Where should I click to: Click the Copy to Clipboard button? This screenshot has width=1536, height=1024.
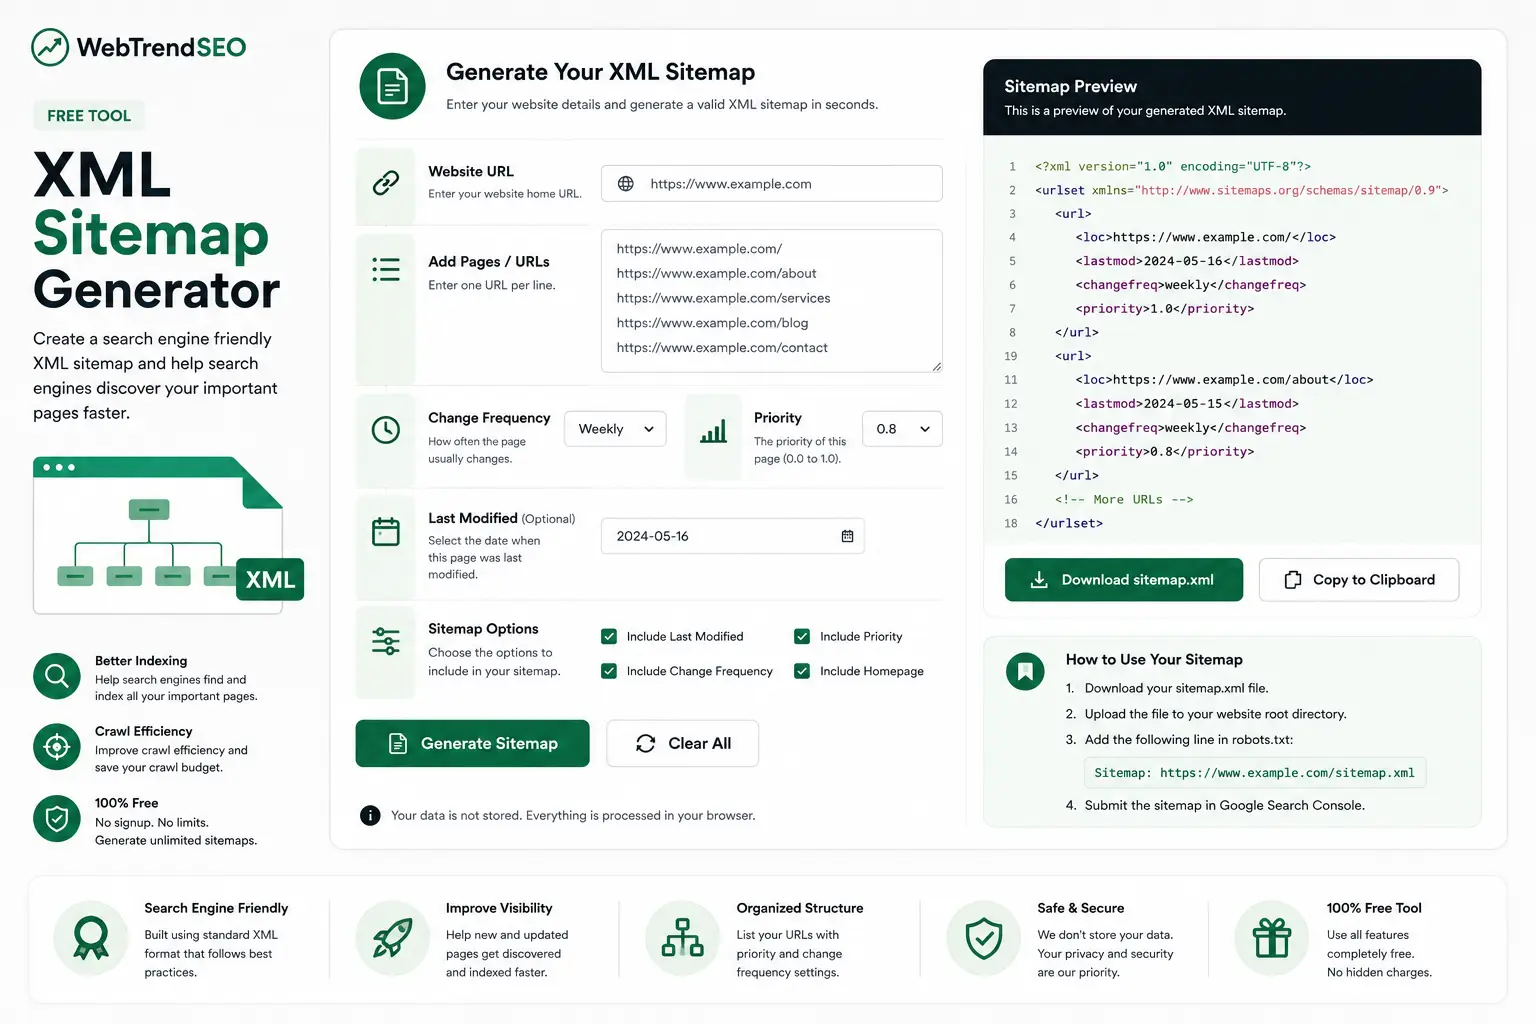(1359, 580)
